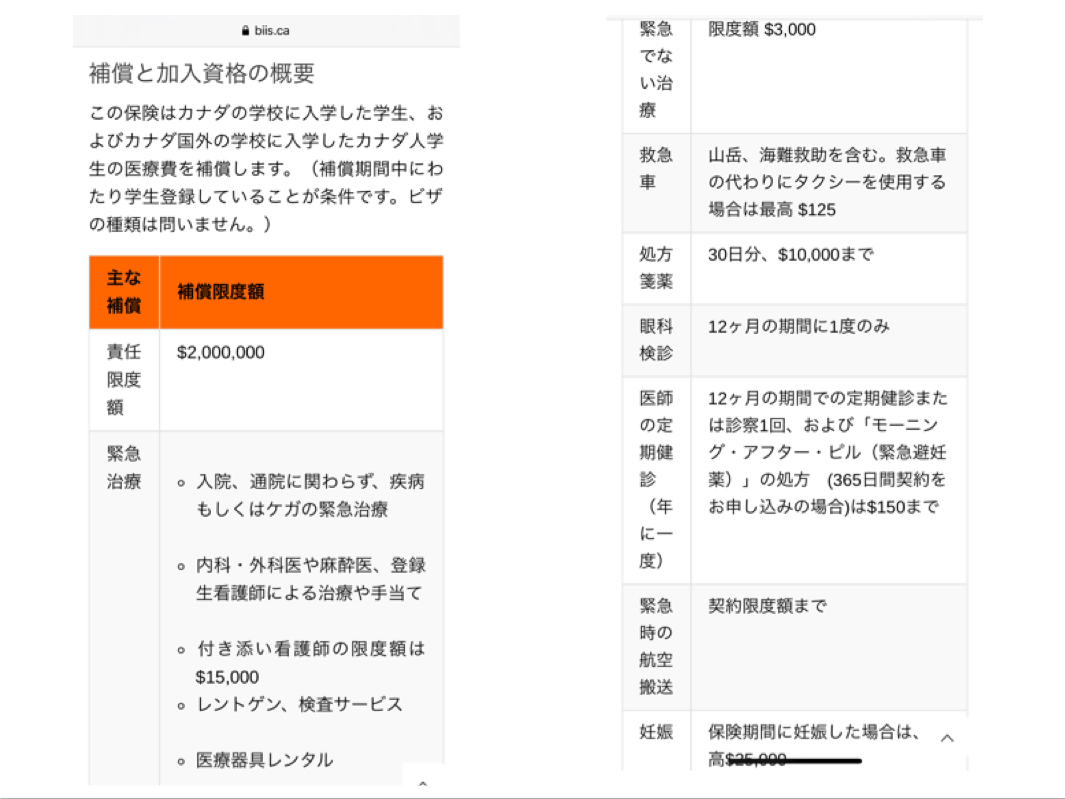Click the biis.ca address text
1065x799 pixels.
tap(272, 31)
